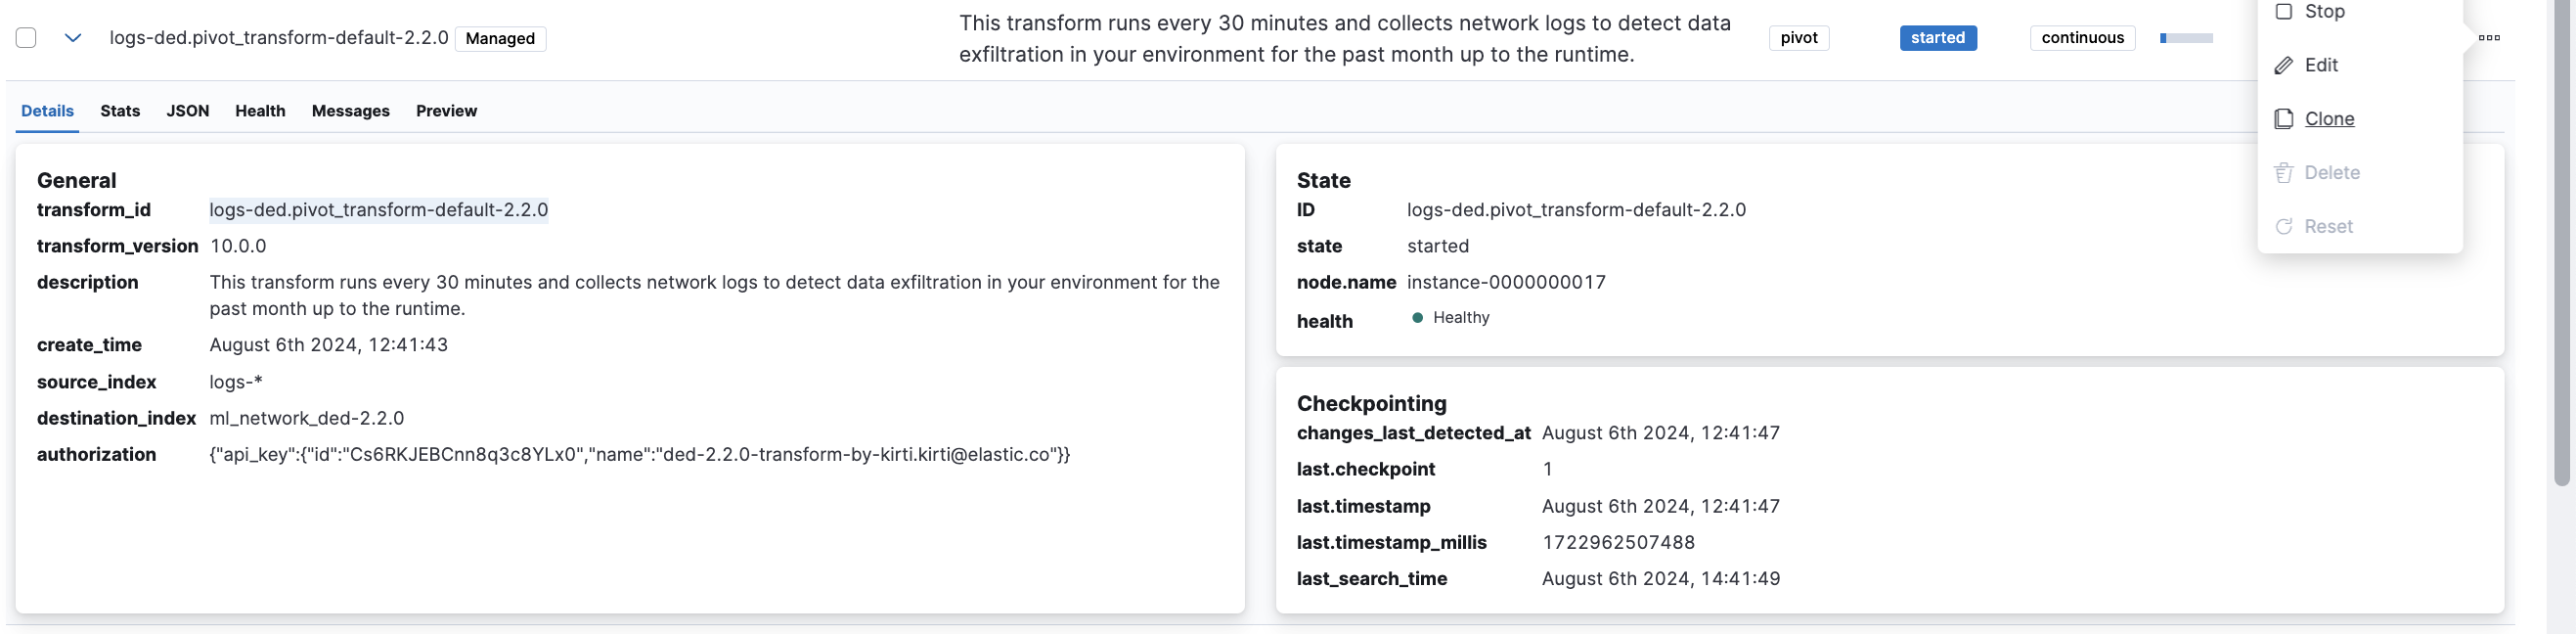Open the three-dot row actions menu
2576x634 pixels.
pyautogui.click(x=2489, y=38)
